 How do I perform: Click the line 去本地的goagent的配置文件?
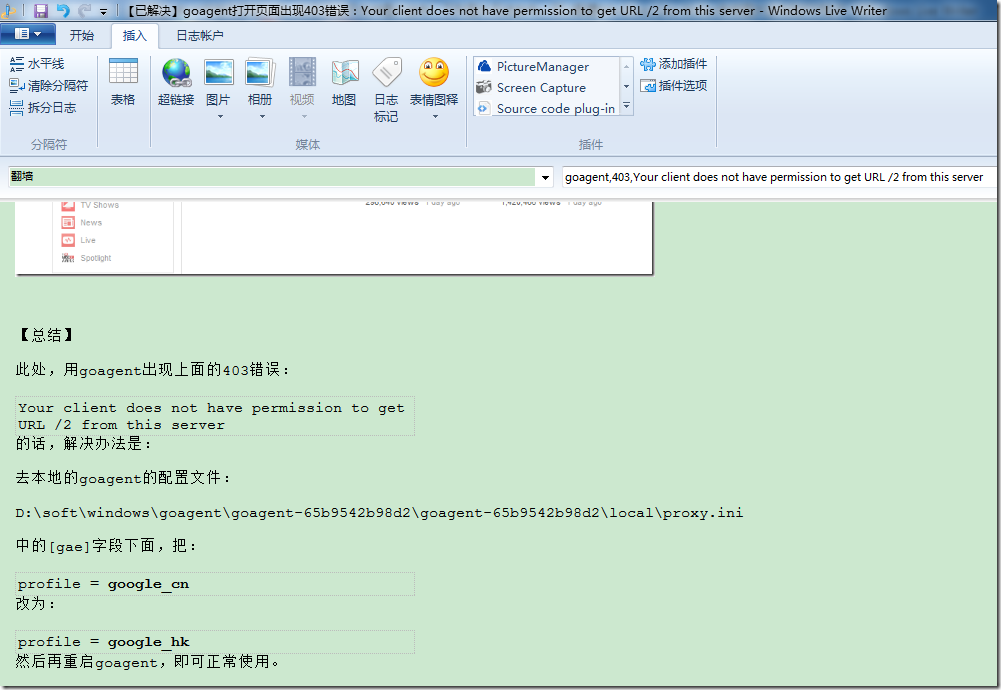pyautogui.click(x=123, y=478)
